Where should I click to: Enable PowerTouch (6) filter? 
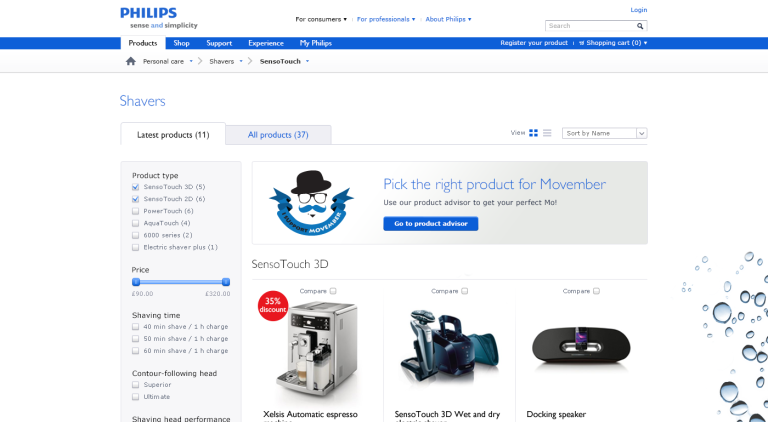(x=136, y=211)
